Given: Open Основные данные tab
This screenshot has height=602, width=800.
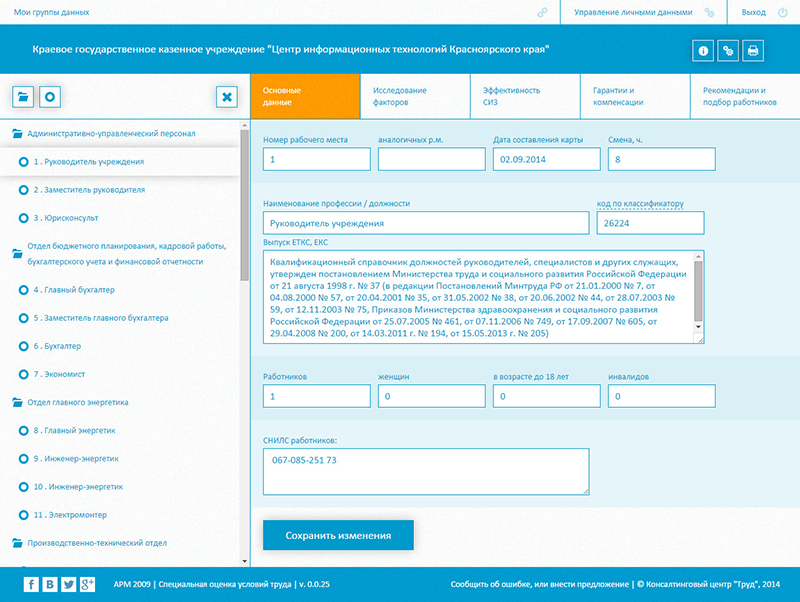Looking at the screenshot, I should [305, 96].
